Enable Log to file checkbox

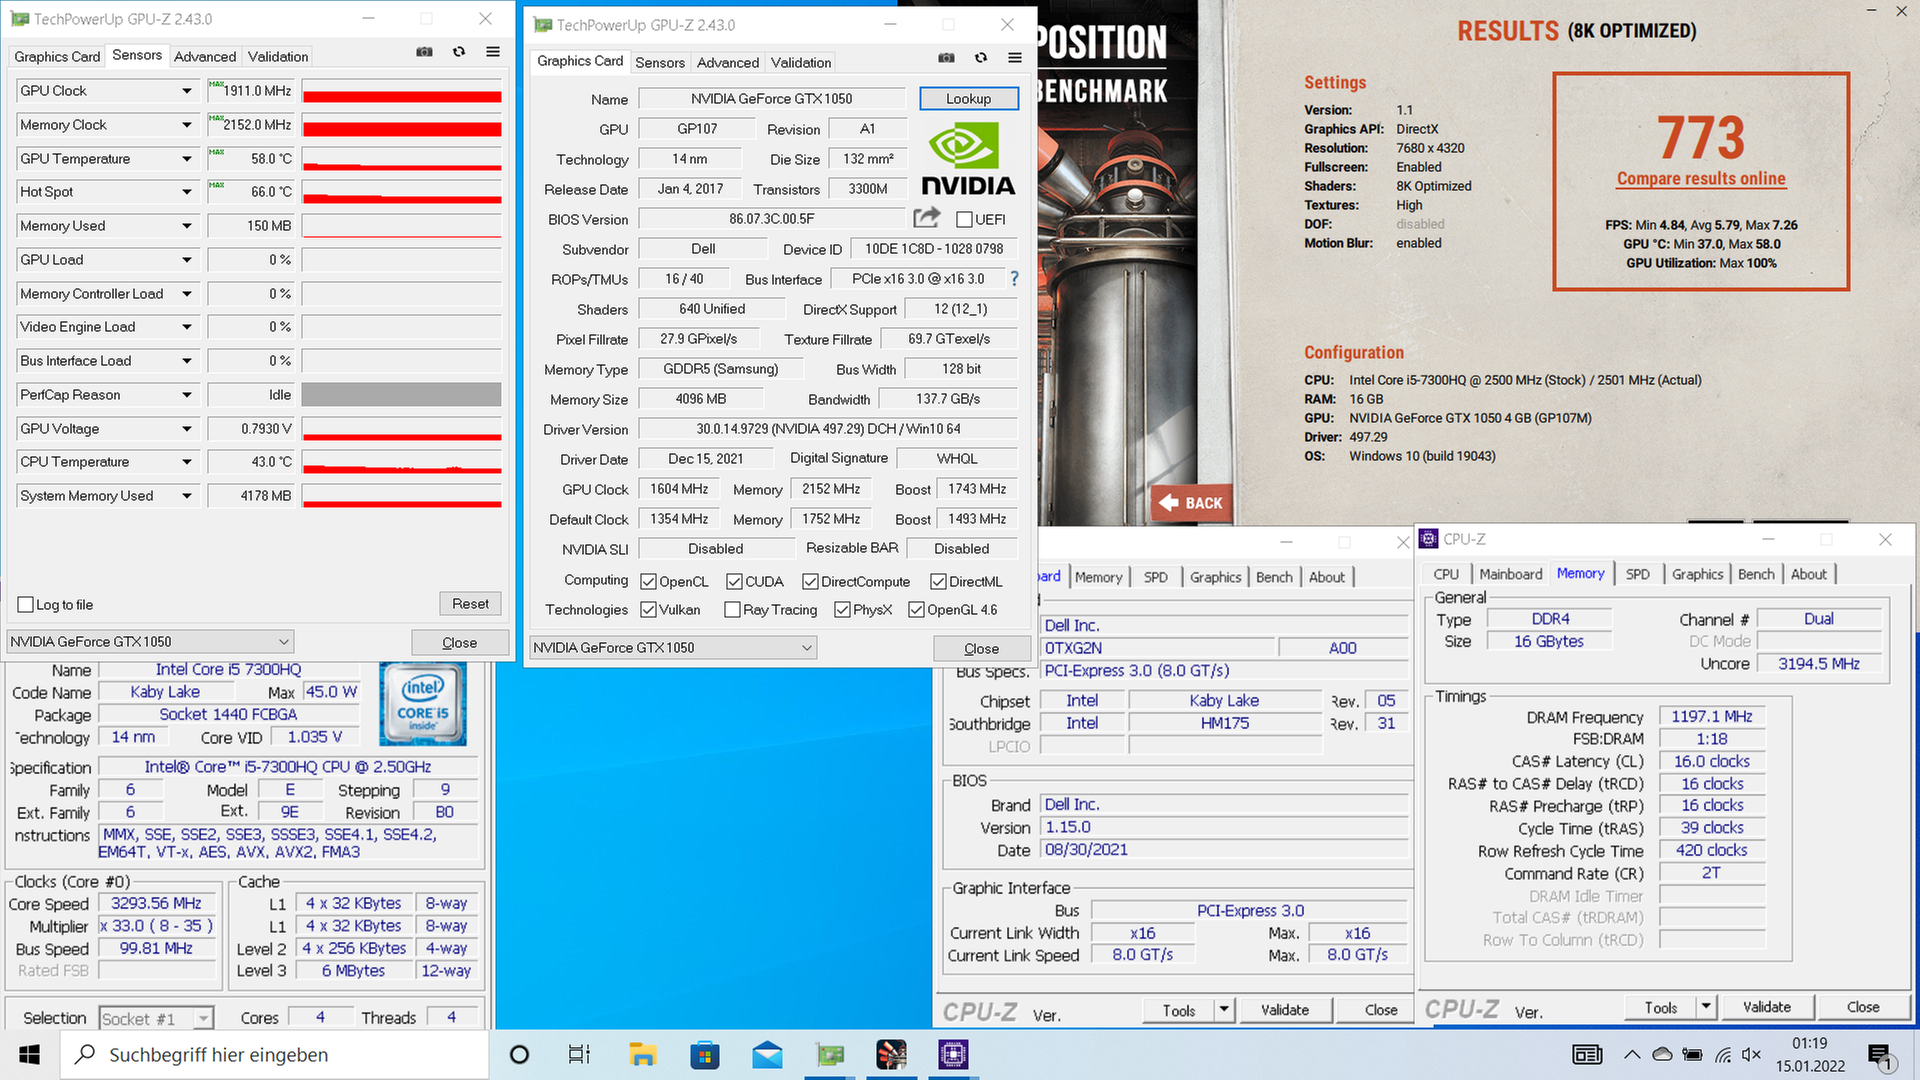click(x=26, y=605)
